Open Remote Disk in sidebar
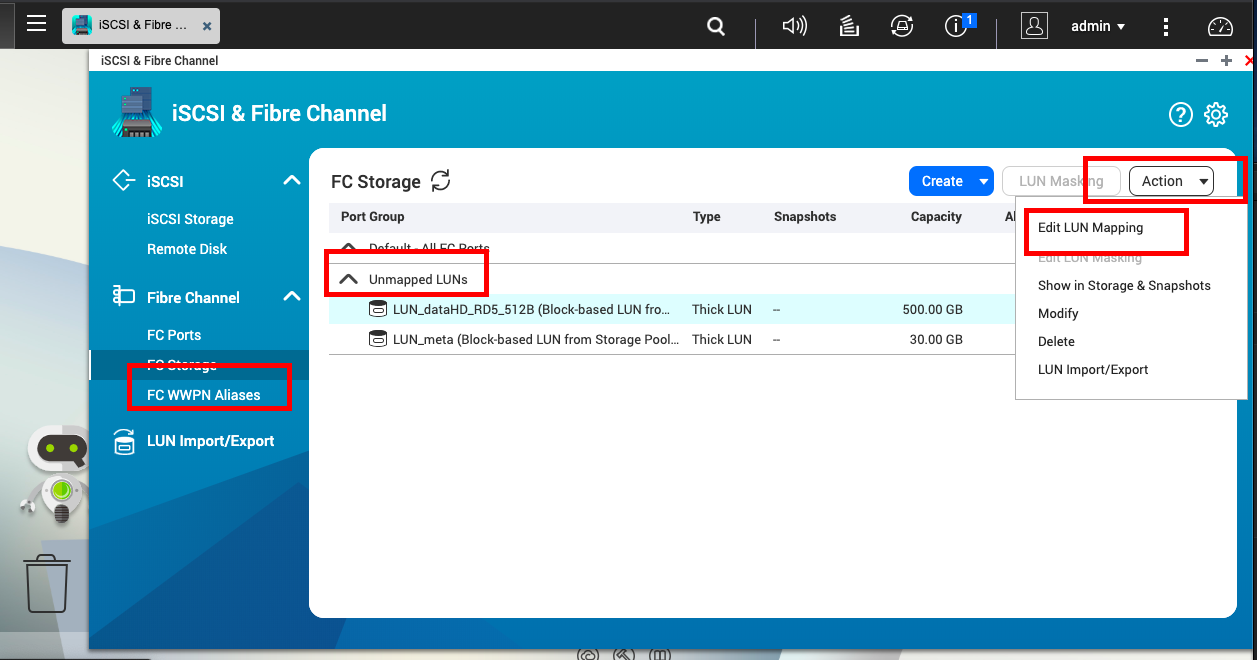The width and height of the screenshot is (1257, 660). 187,249
